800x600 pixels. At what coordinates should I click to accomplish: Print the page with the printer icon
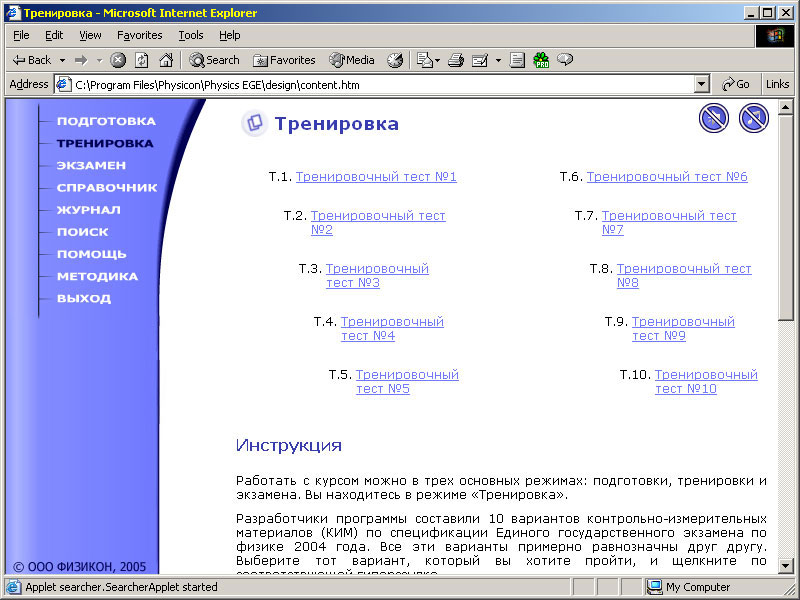pyautogui.click(x=456, y=60)
